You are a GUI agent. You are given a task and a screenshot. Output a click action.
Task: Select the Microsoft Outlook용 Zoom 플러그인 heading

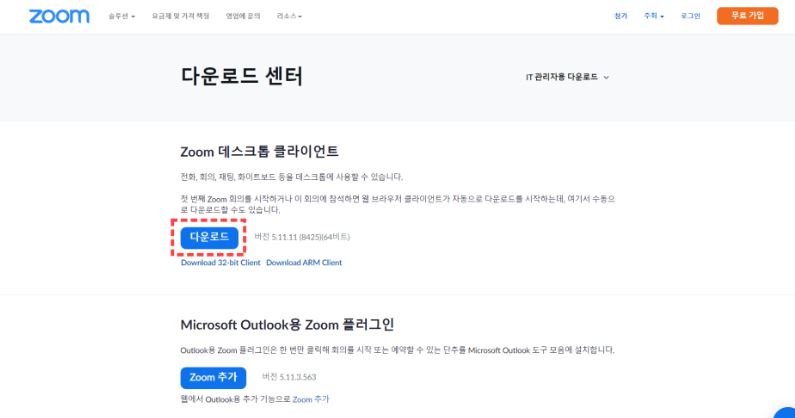[287, 325]
